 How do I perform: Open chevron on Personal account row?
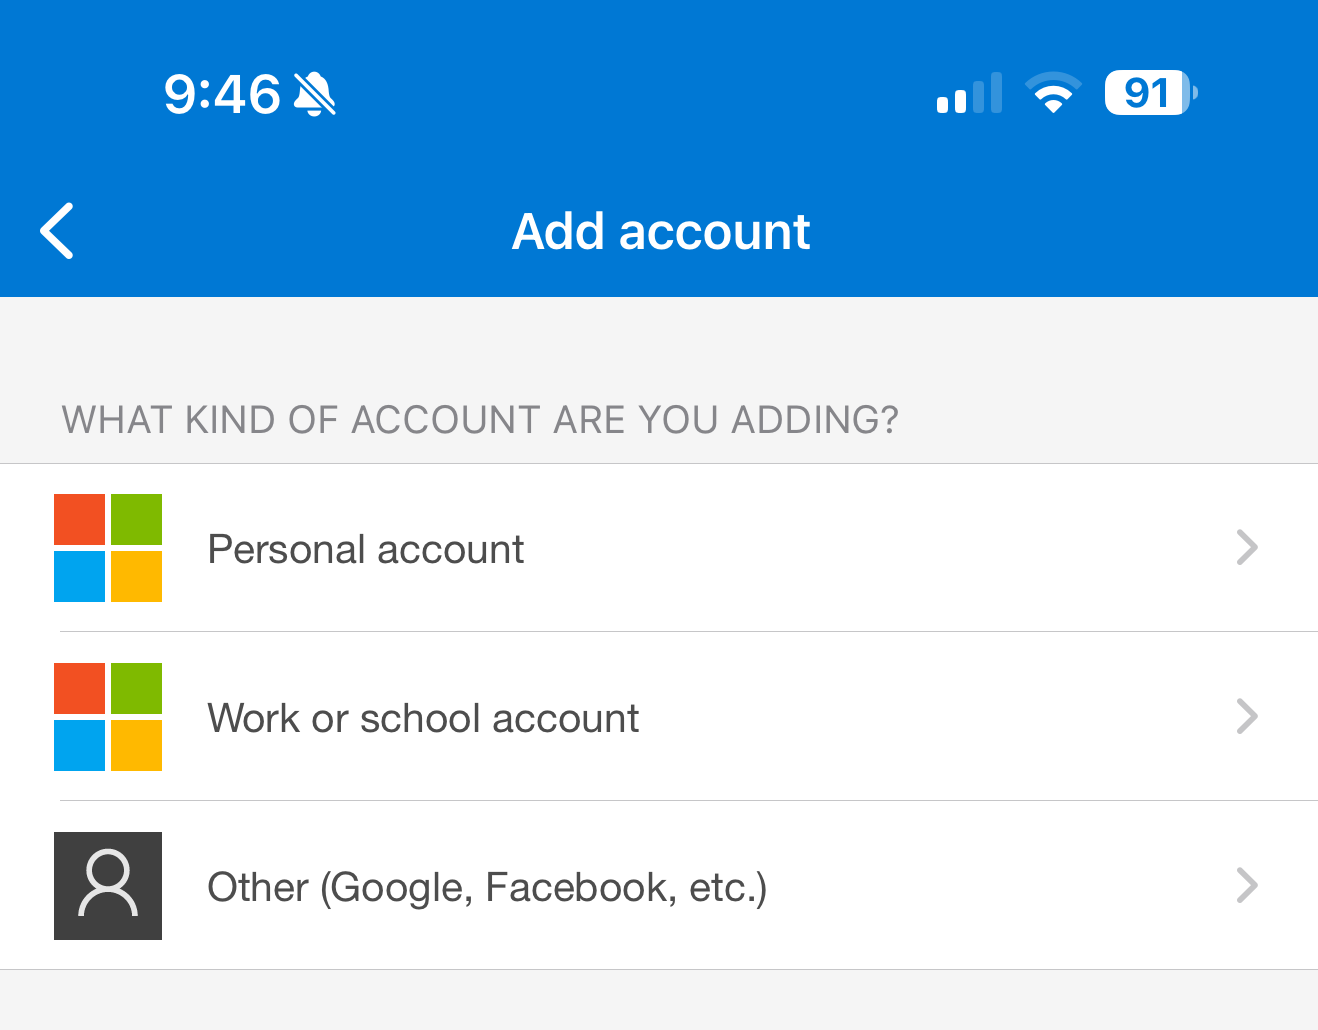point(1247,548)
